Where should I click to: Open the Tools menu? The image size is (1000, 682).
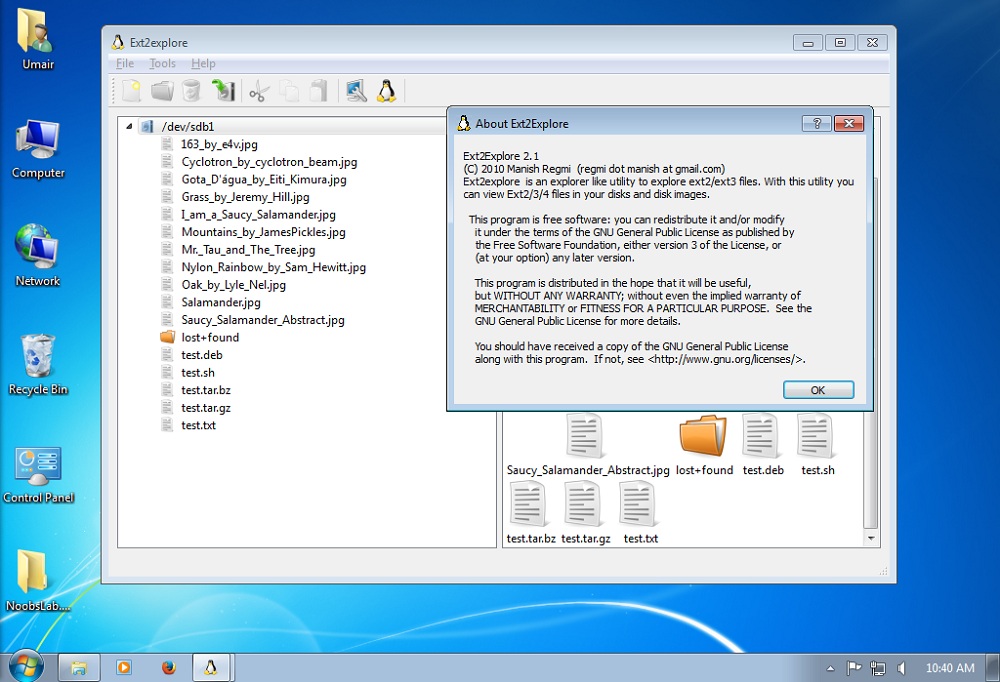click(x=162, y=62)
